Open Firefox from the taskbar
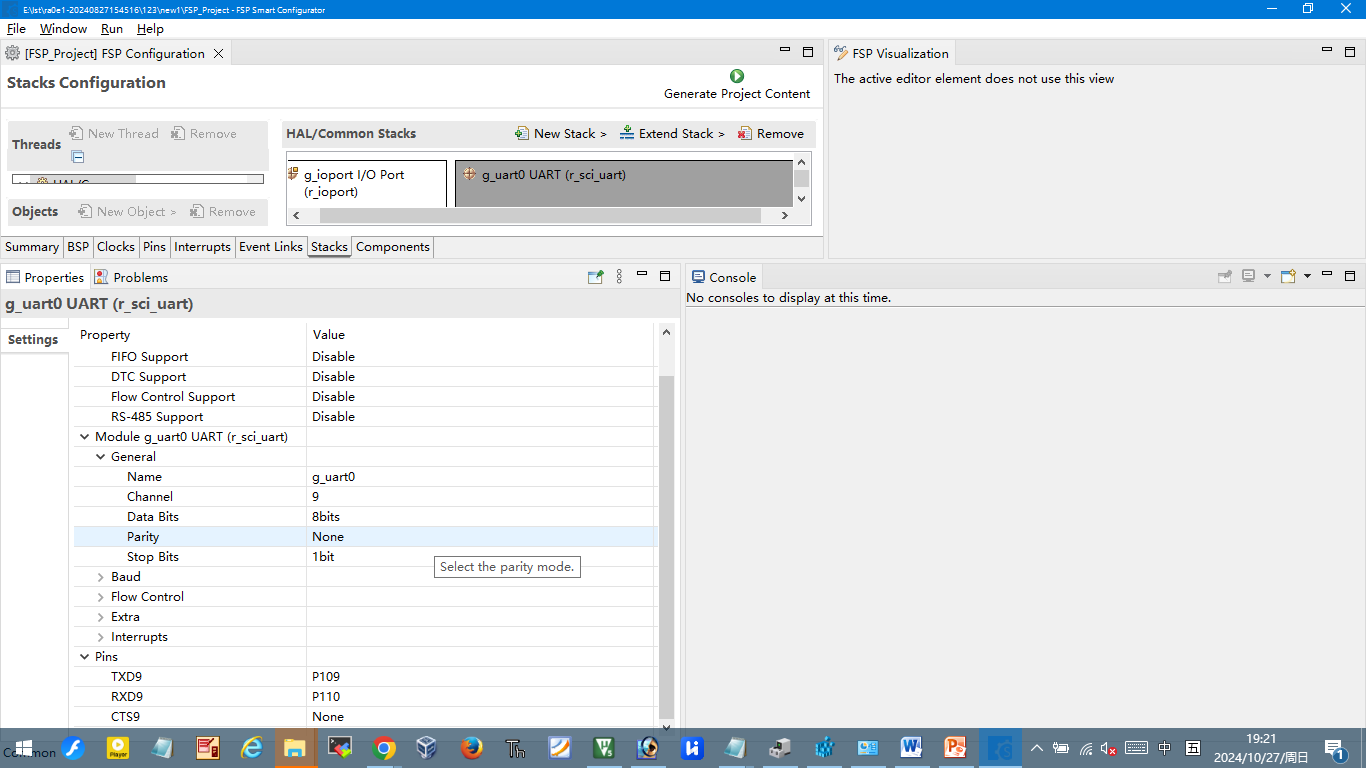Image resolution: width=1366 pixels, height=768 pixels. [x=472, y=747]
